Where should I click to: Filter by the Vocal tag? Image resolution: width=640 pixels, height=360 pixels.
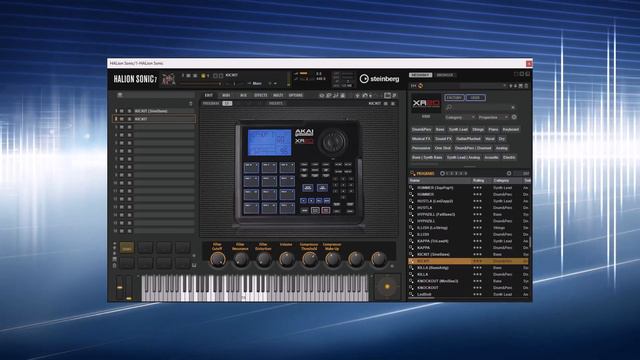tap(489, 139)
